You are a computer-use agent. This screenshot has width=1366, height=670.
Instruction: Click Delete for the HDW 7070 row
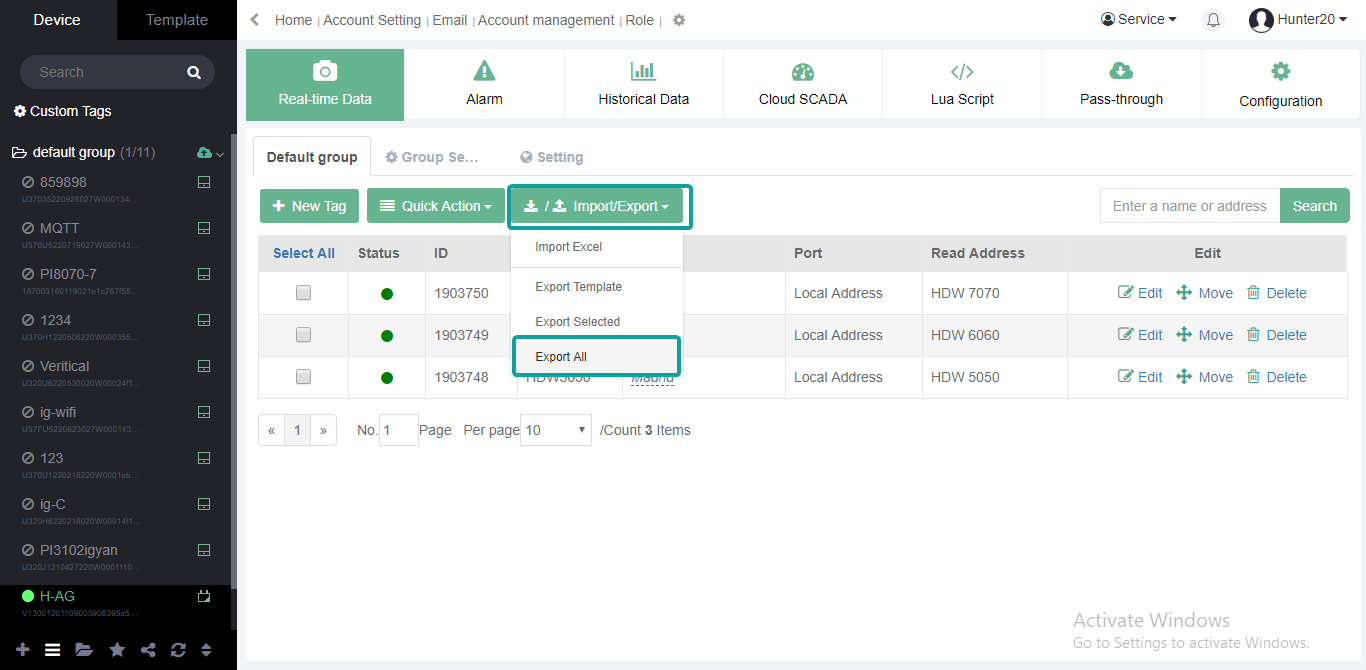(x=1276, y=293)
